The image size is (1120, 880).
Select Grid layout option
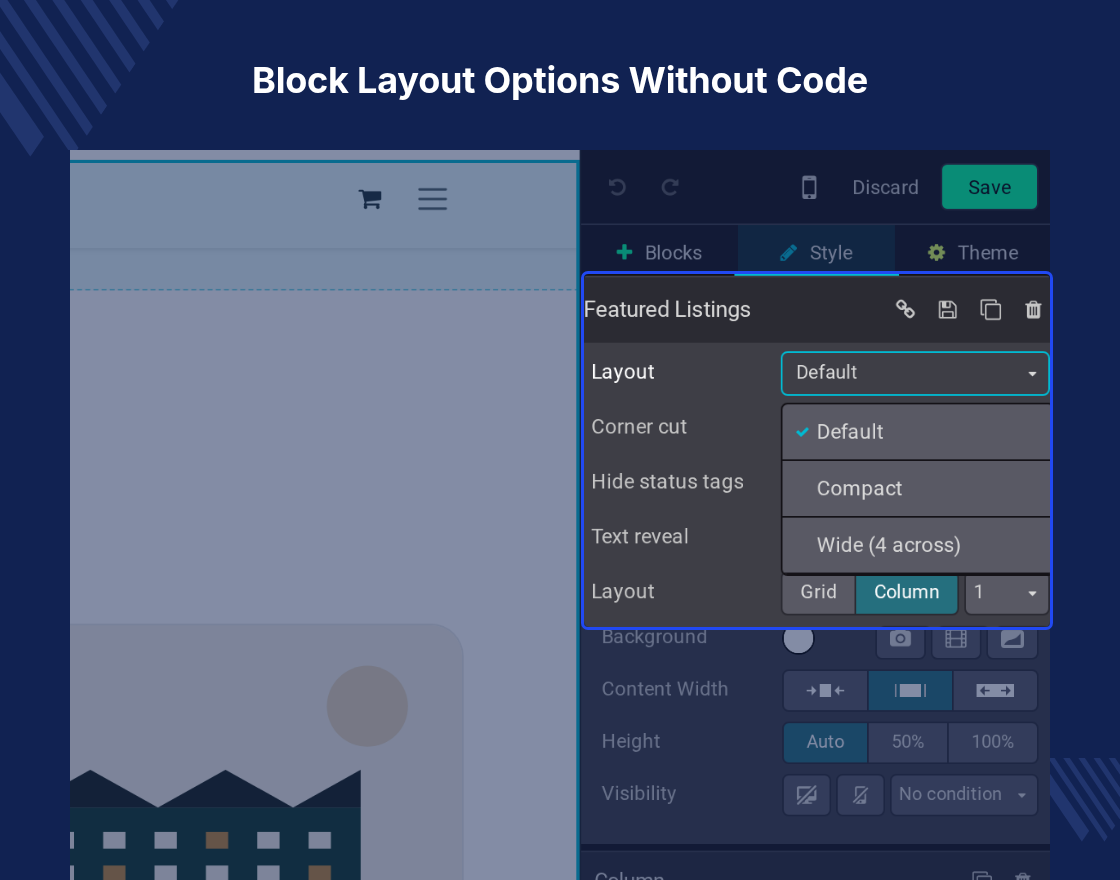(x=819, y=592)
